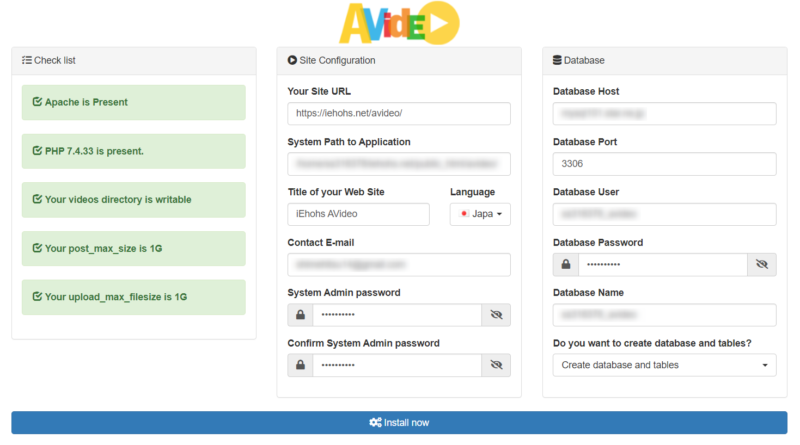The height and width of the screenshot is (445, 800).
Task: Click the Check list header icon
Action: [x=27, y=60]
